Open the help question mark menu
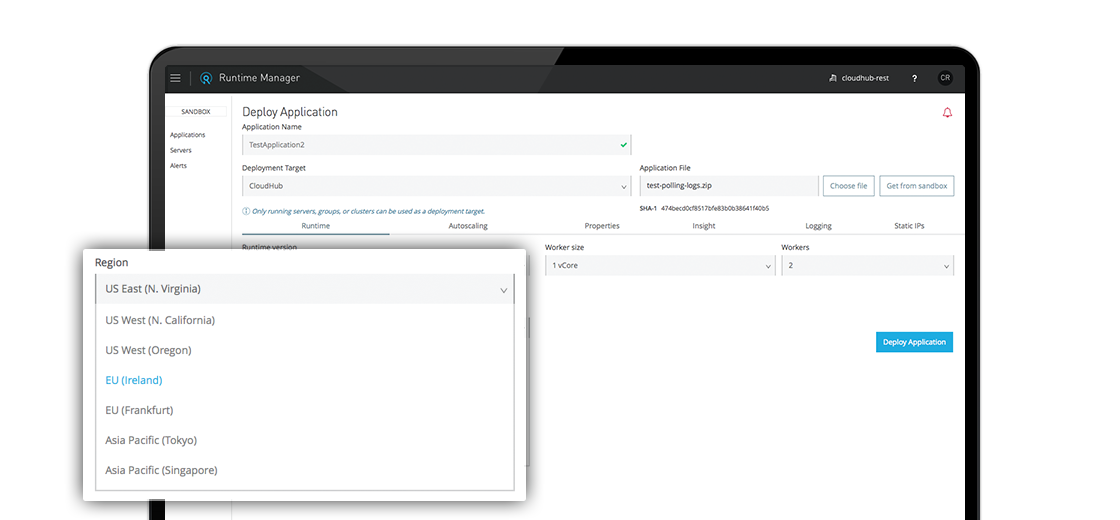 pyautogui.click(x=914, y=79)
